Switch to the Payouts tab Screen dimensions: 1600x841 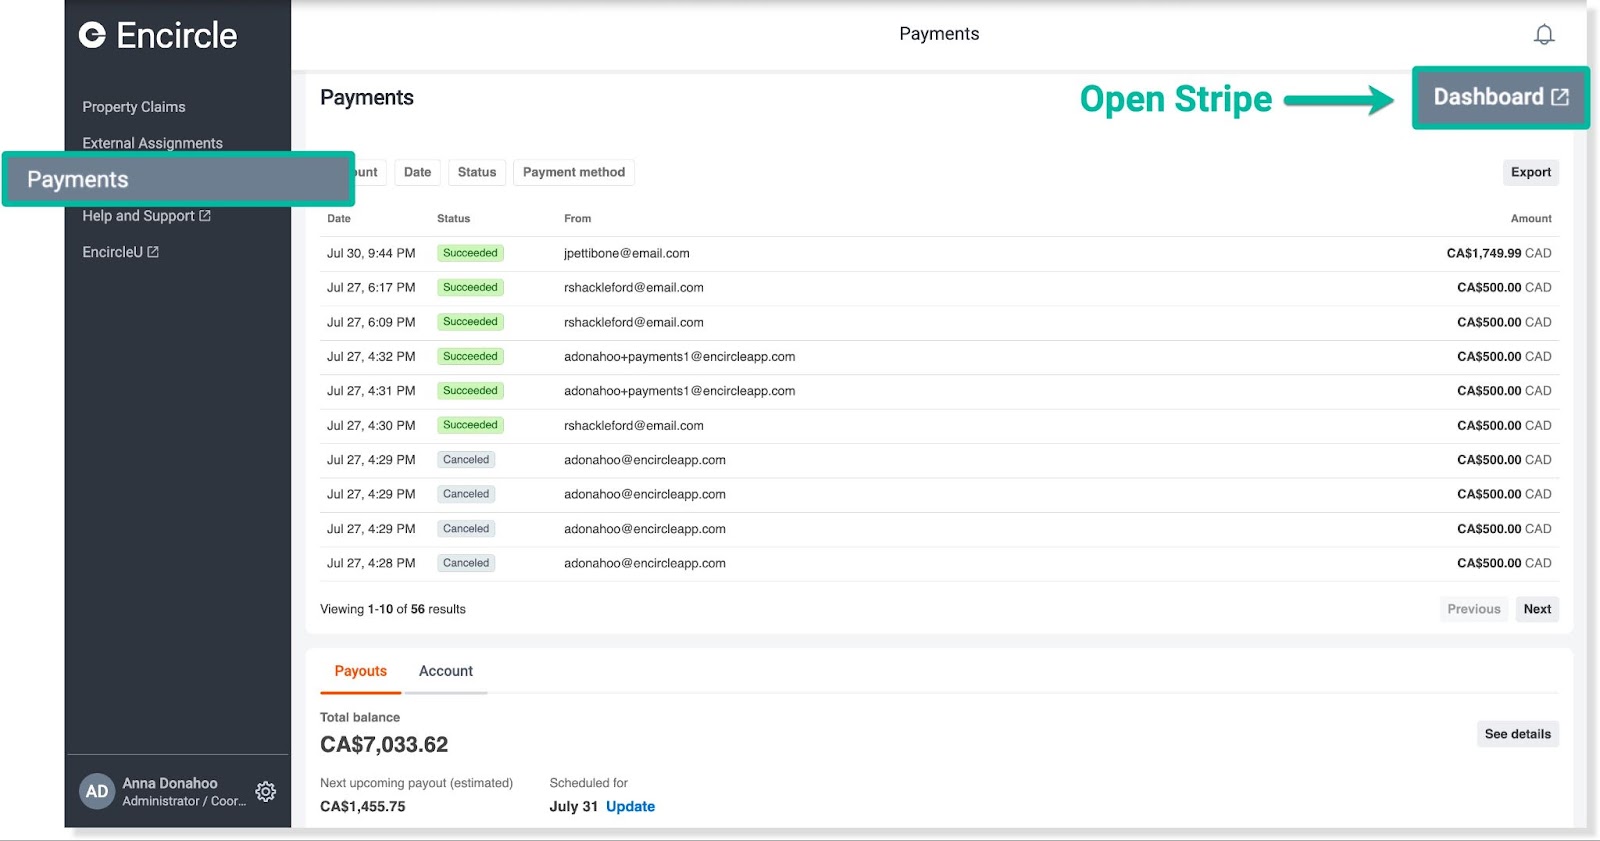[360, 672]
